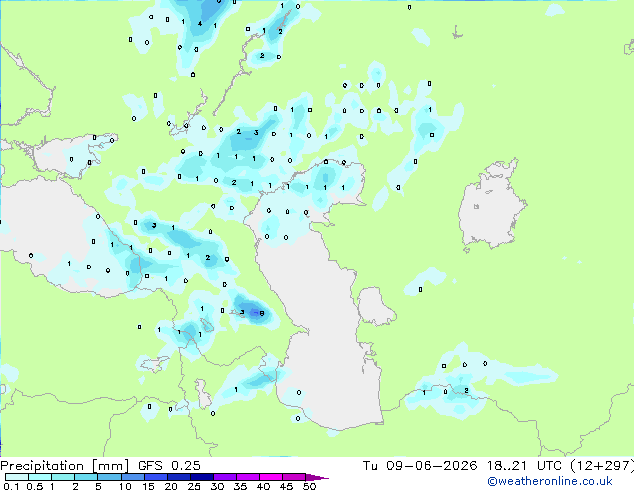Screen dimensions: 634x490
Task: Click the '0.1' legend scale label
Action: [11, 486]
